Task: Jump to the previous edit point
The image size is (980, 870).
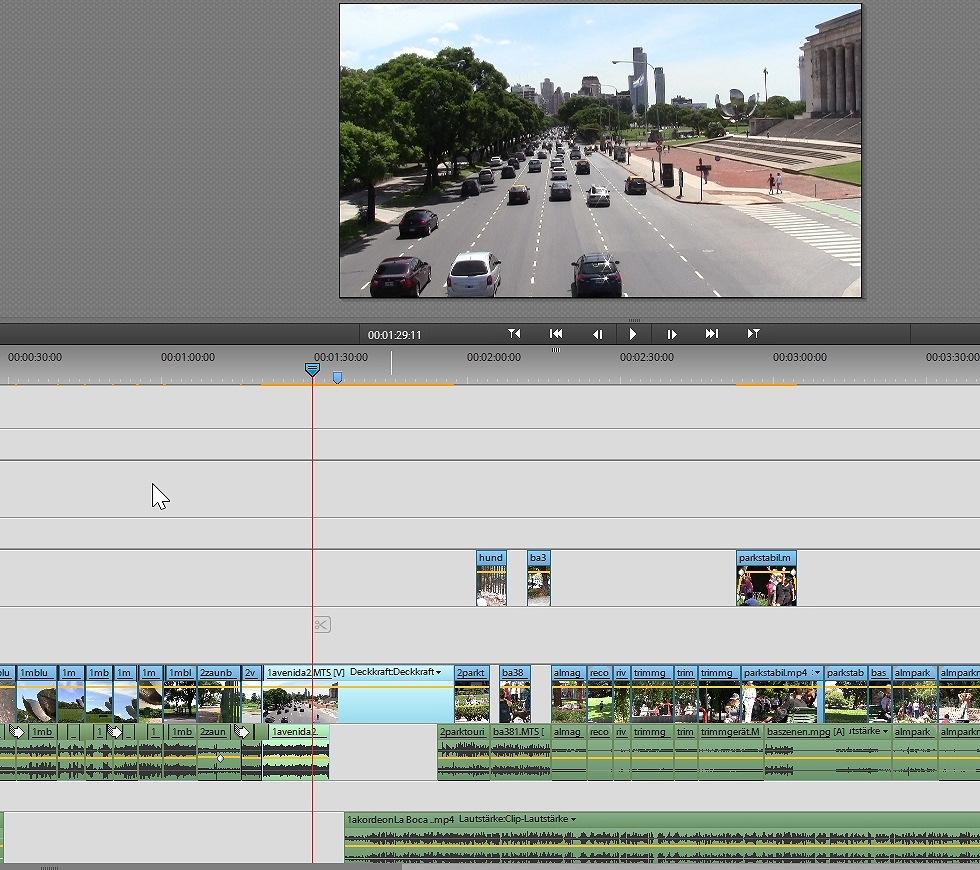Action: 514,334
